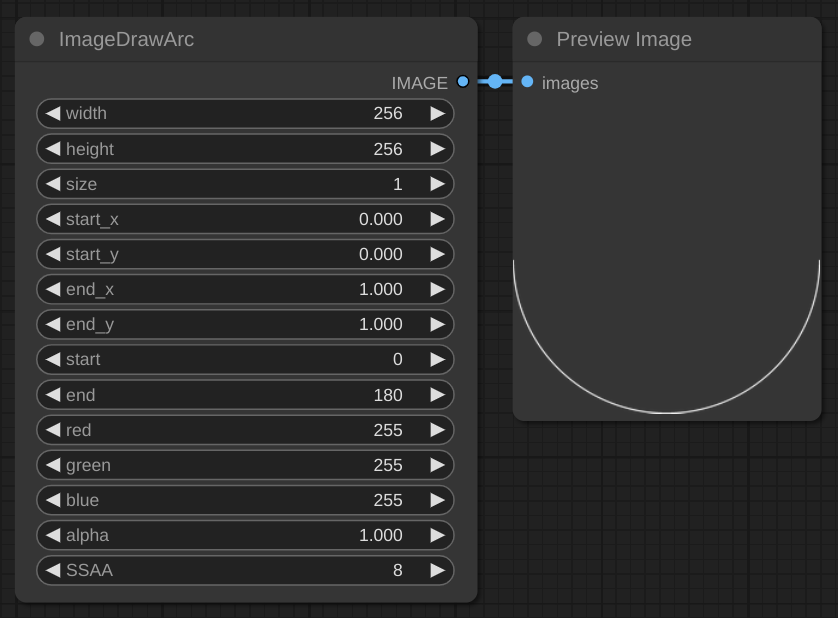Click the IMAGE output connector dot
838x618 pixels.
(462, 82)
